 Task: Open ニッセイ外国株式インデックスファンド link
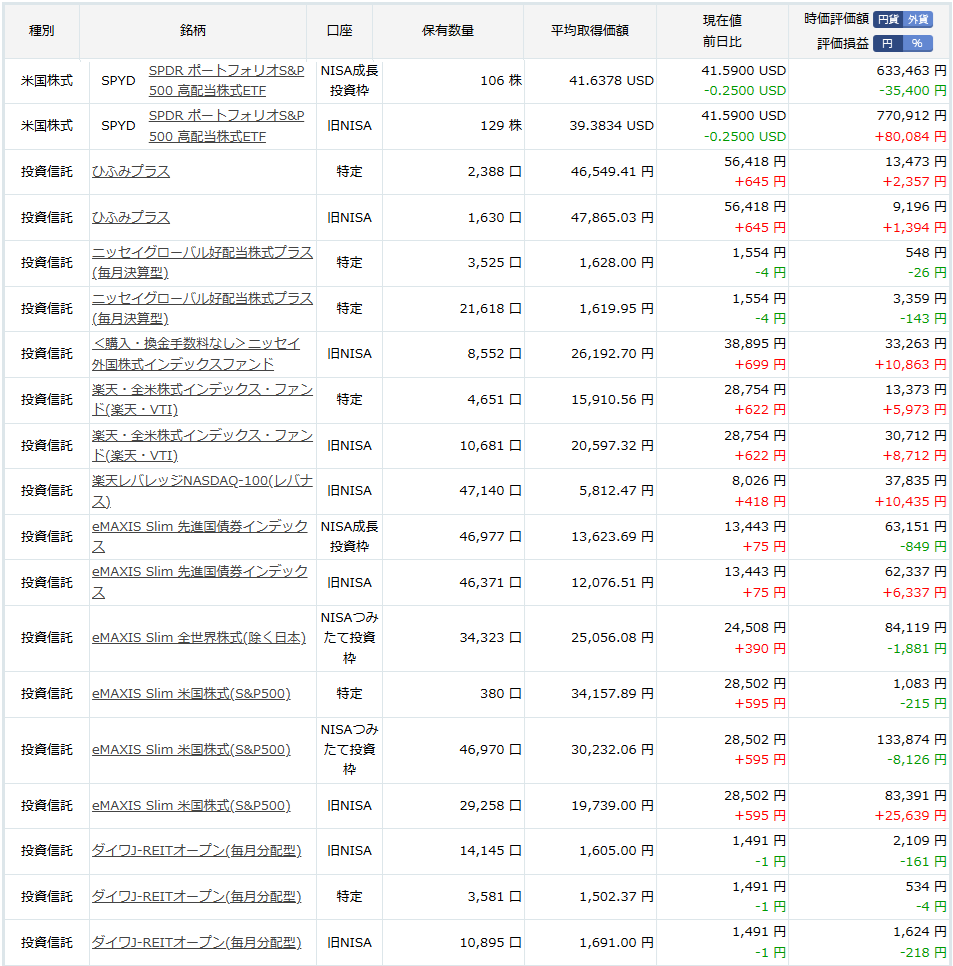point(196,354)
